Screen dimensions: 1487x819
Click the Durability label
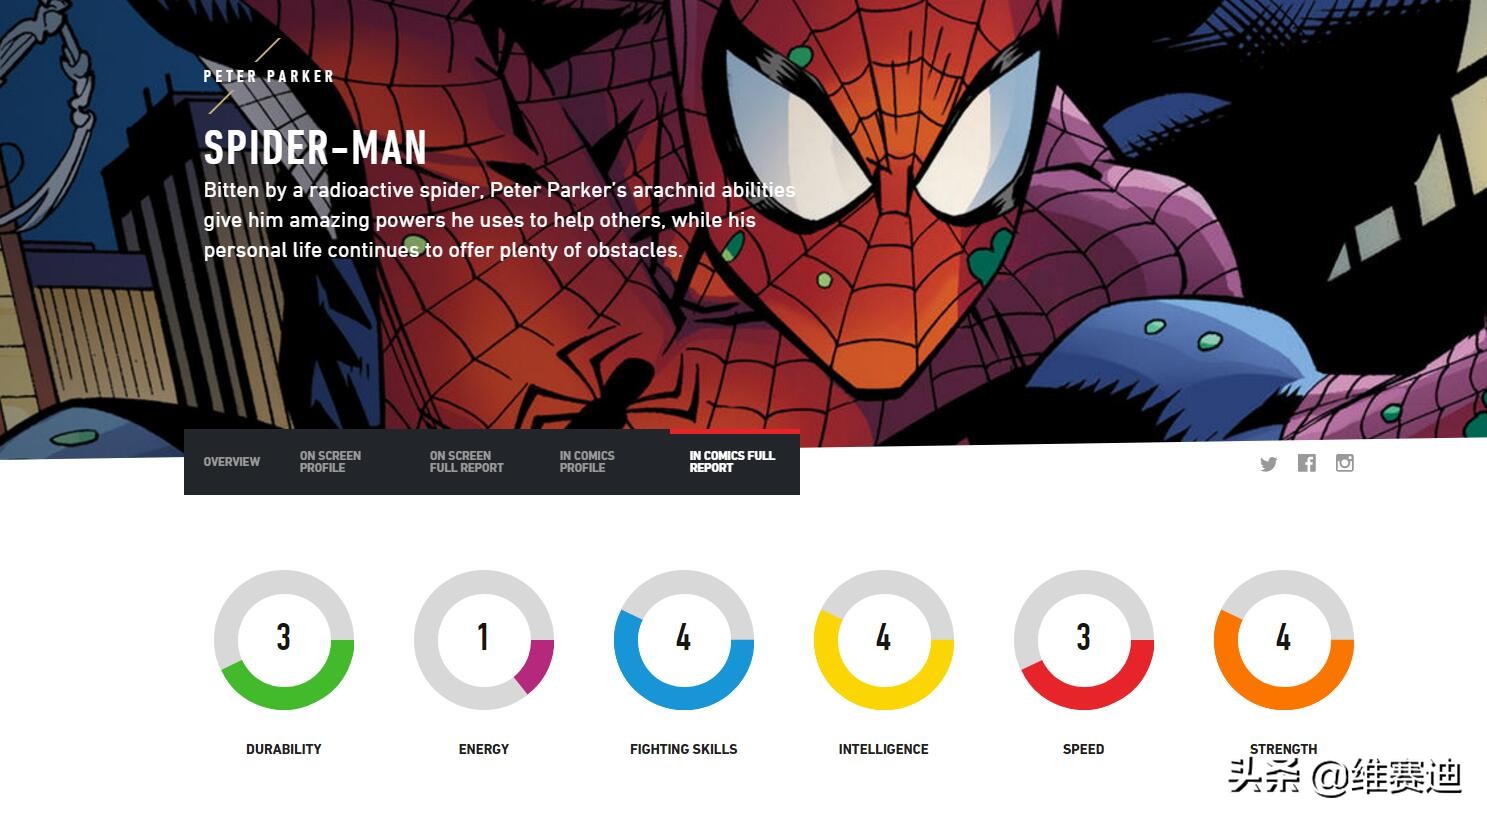[284, 749]
